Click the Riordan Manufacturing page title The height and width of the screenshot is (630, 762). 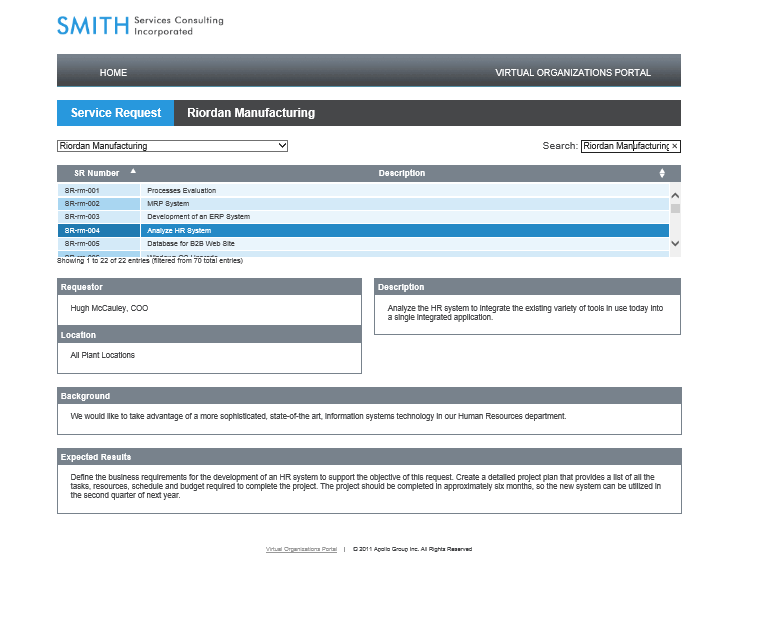point(251,113)
